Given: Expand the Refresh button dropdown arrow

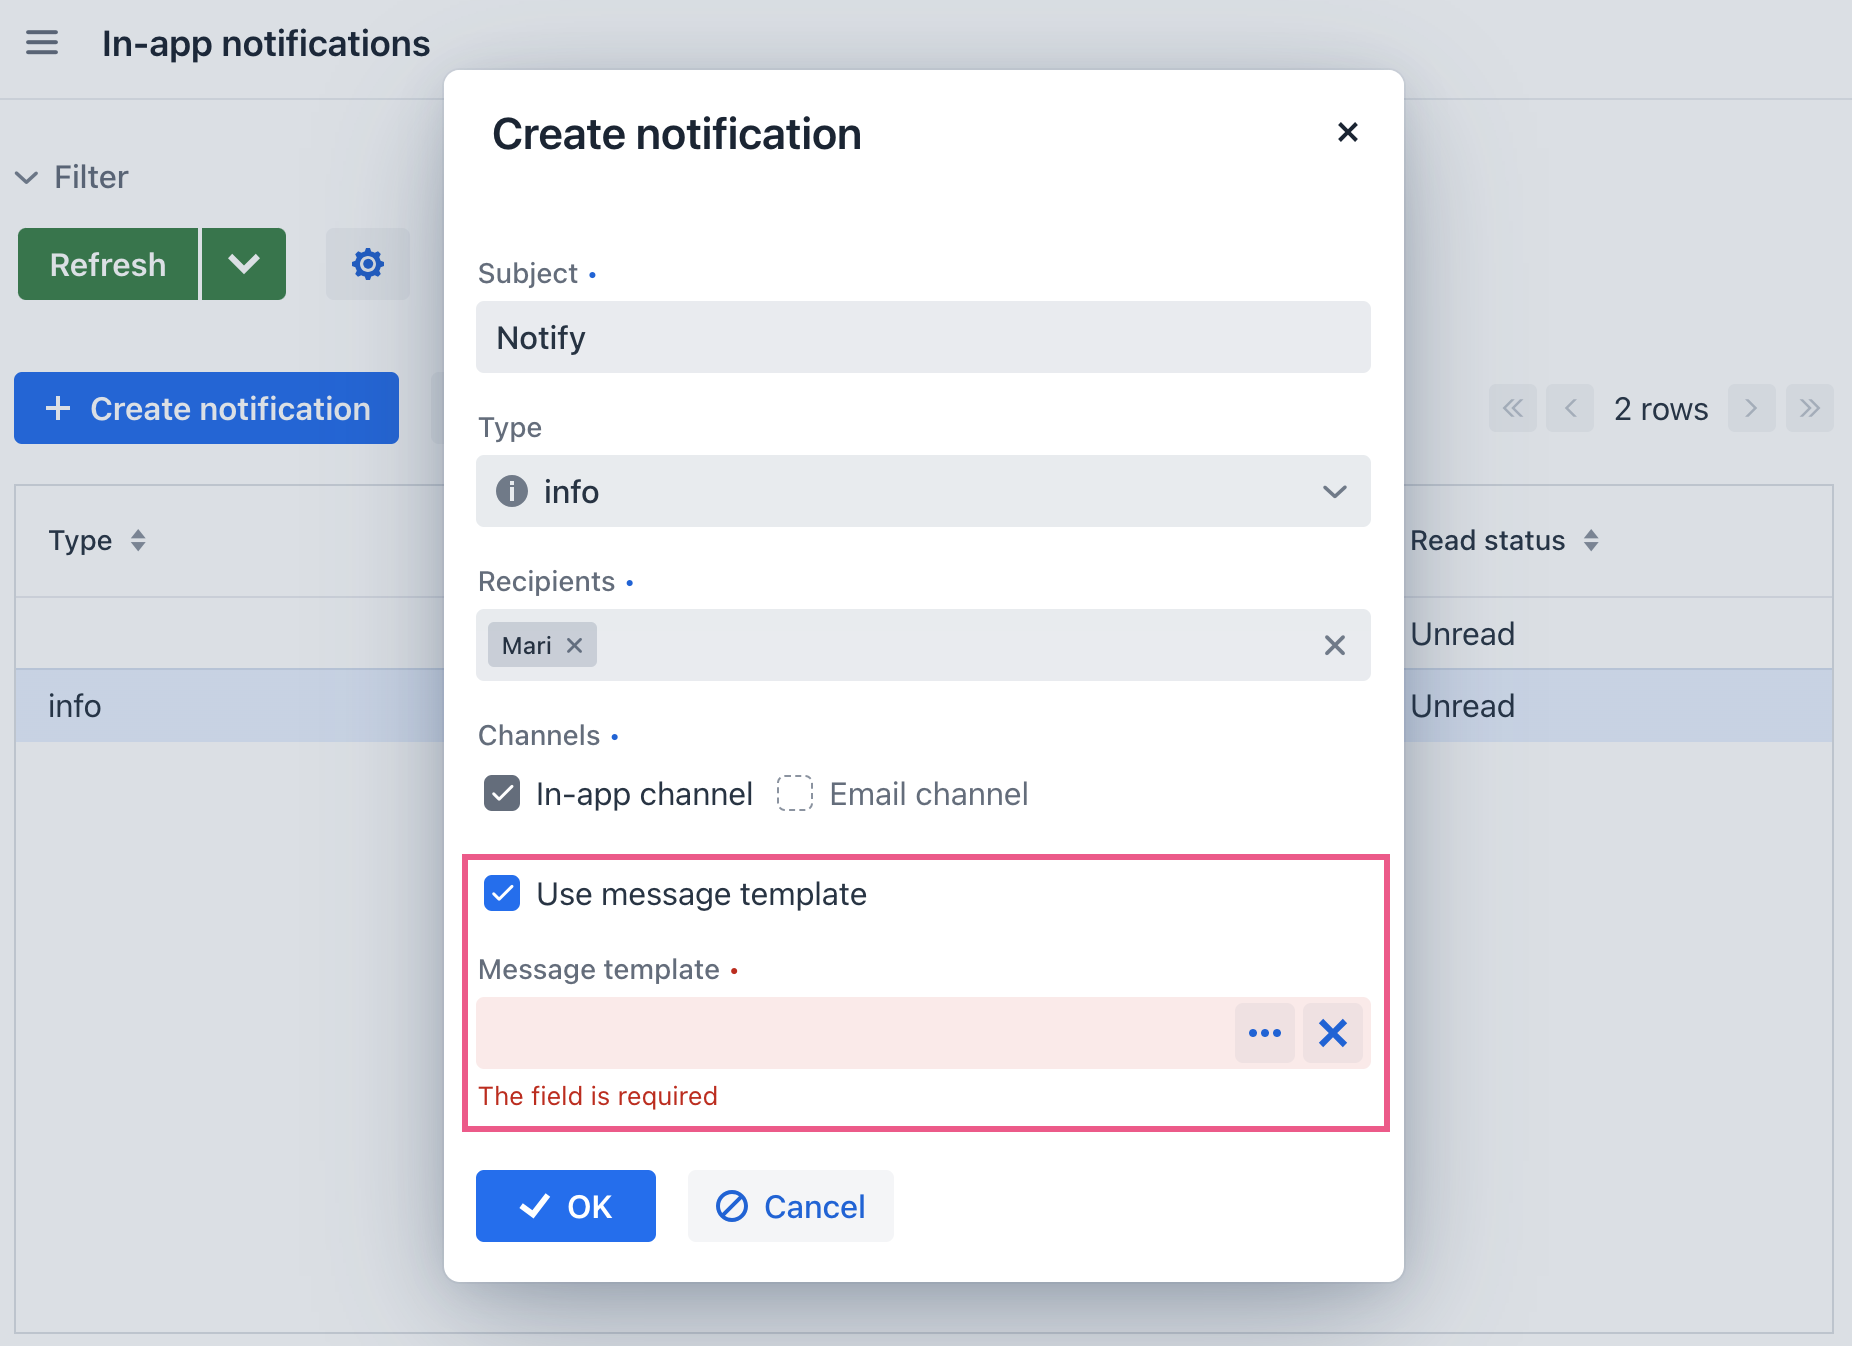Looking at the screenshot, I should [243, 263].
